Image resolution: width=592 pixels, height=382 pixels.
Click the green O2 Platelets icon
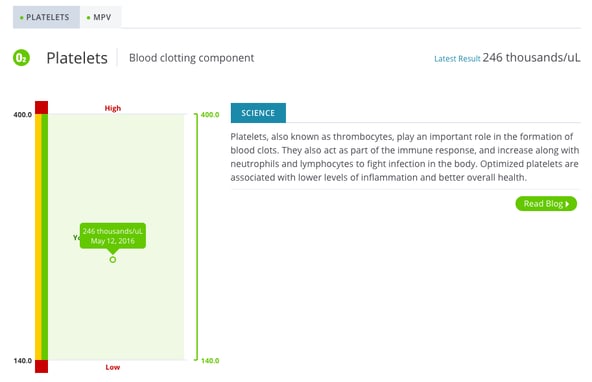(21, 58)
